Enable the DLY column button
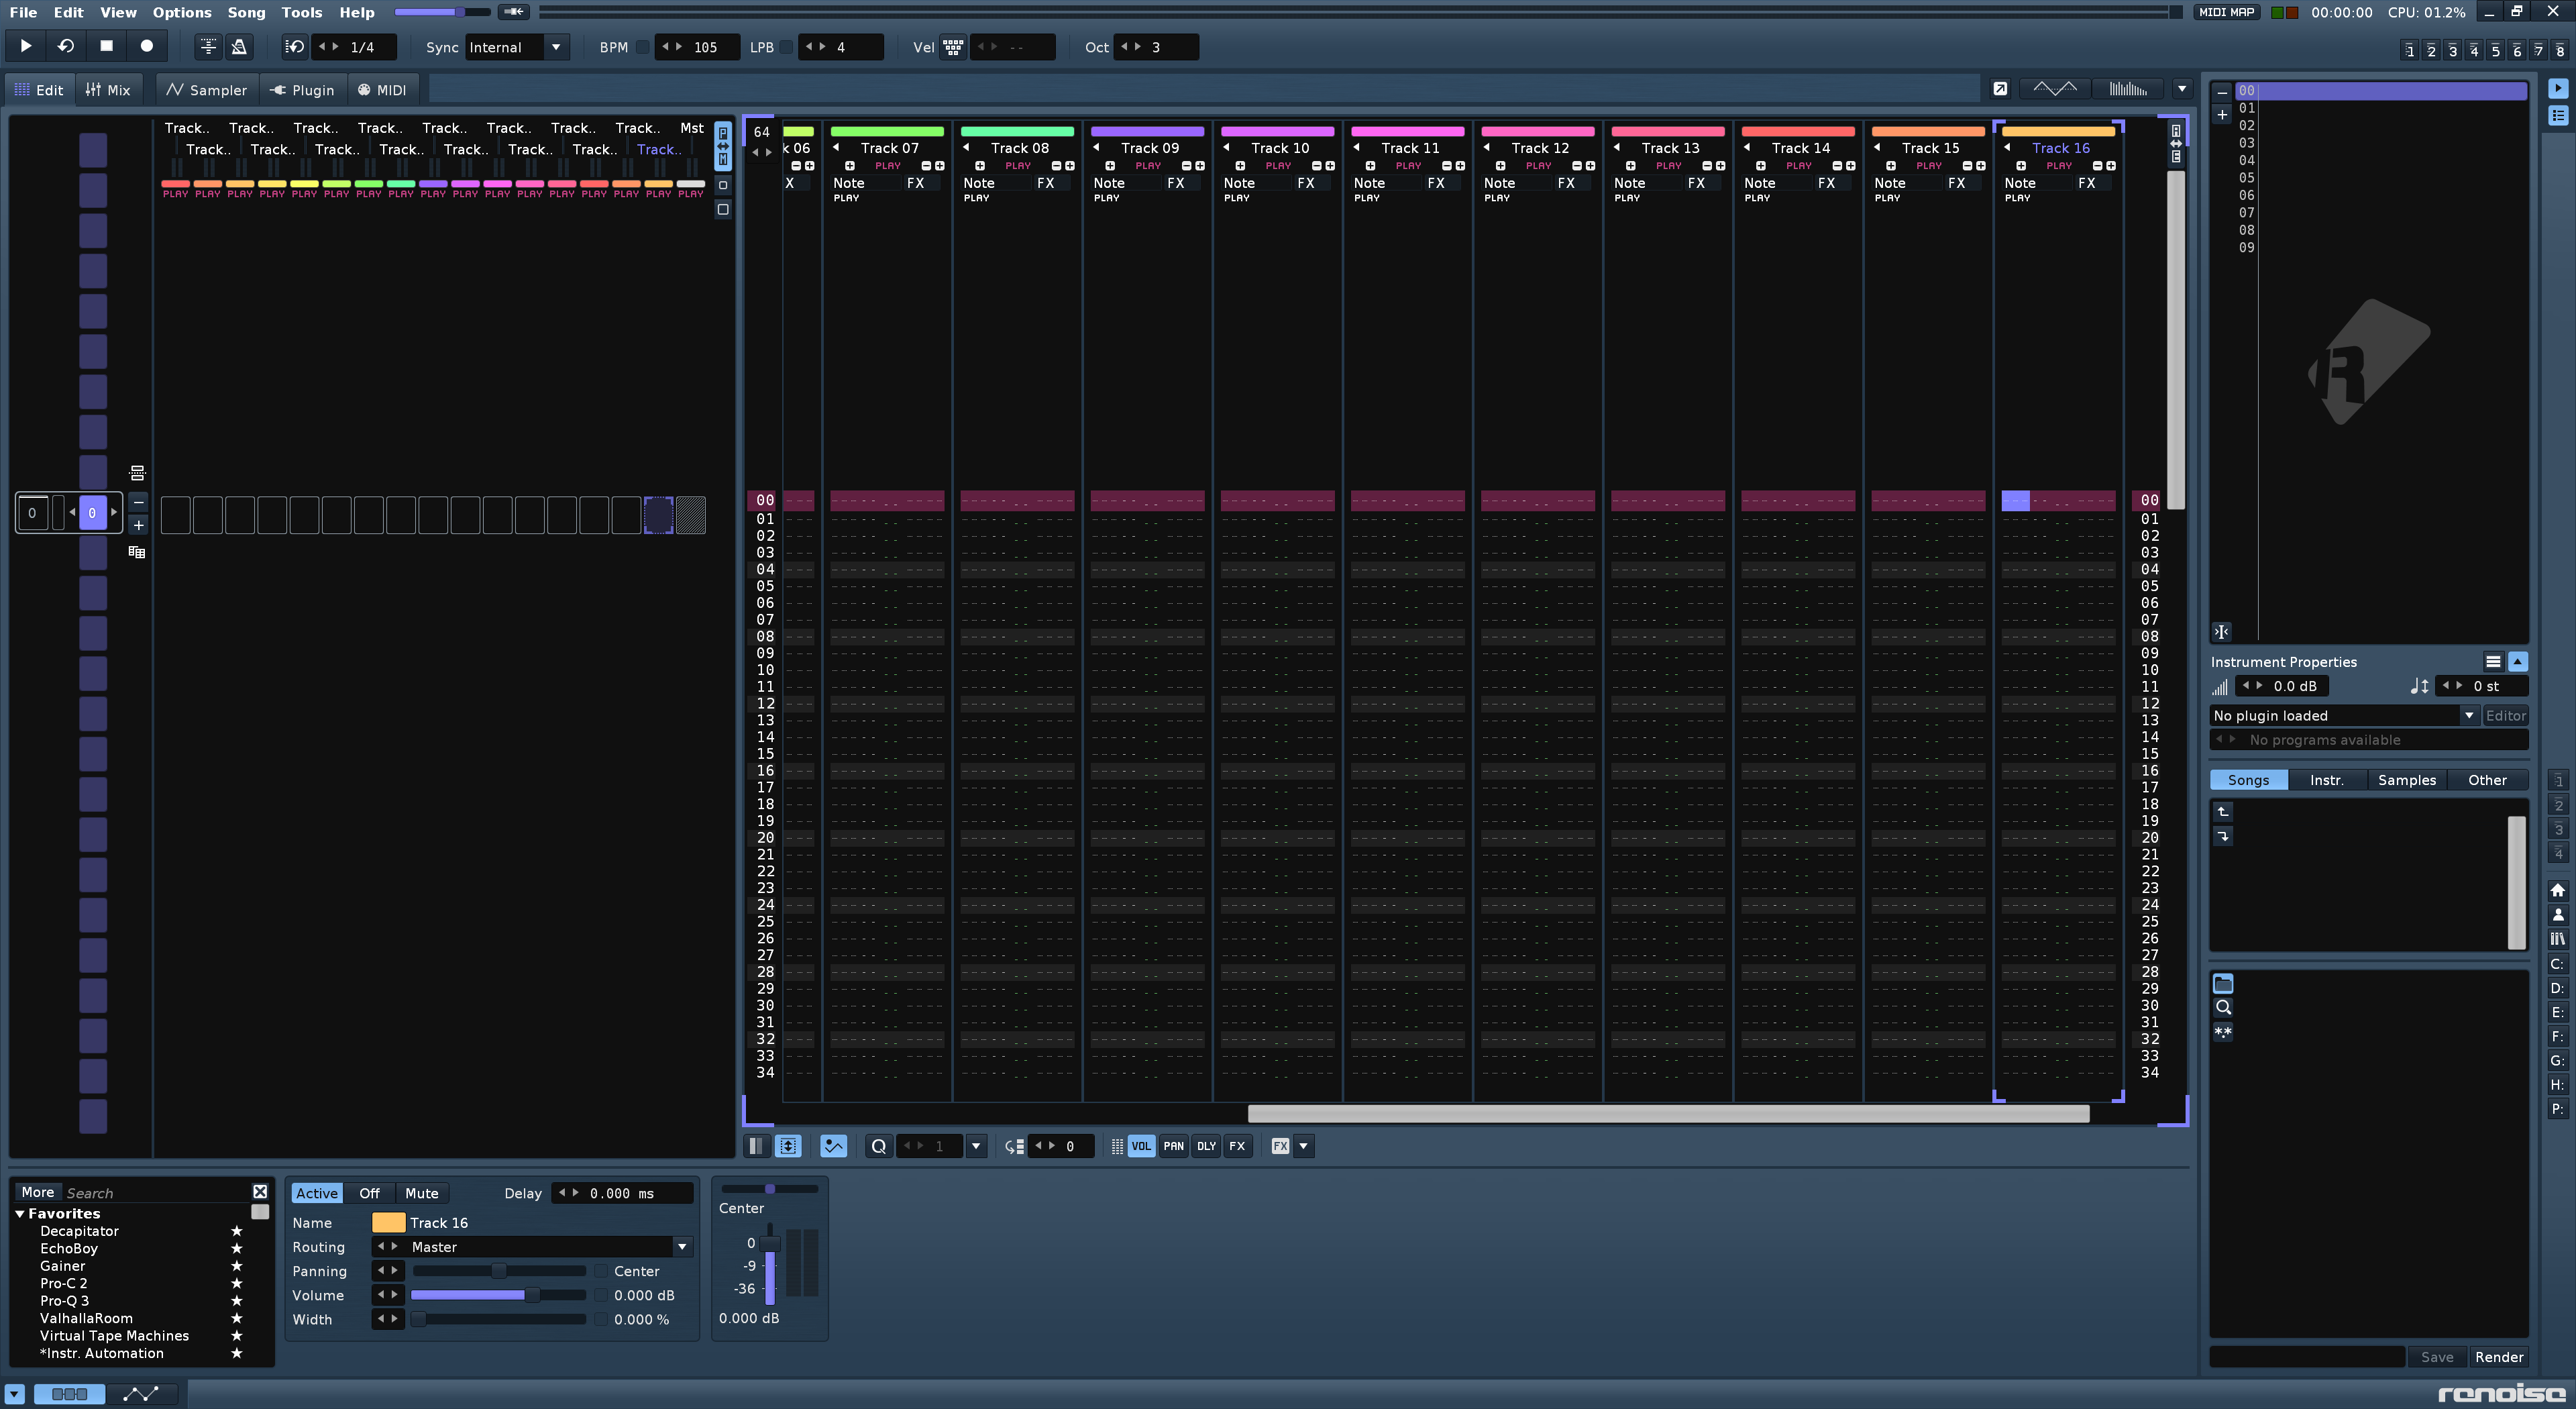Image resolution: width=2576 pixels, height=1409 pixels. (x=1206, y=1146)
